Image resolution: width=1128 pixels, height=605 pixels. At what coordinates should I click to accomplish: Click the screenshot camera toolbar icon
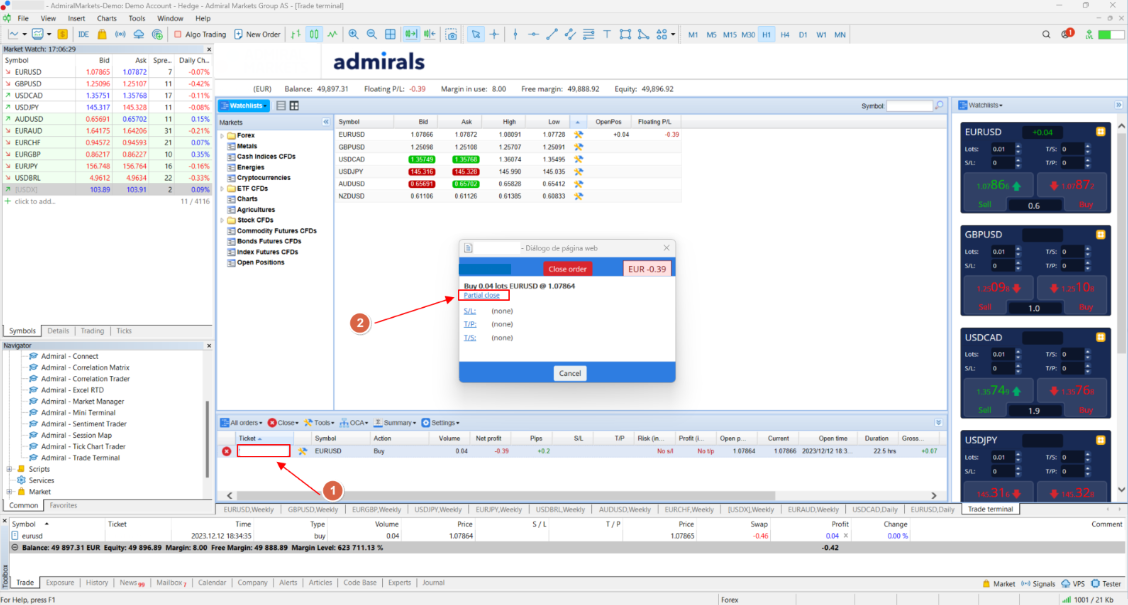[x=451, y=34]
